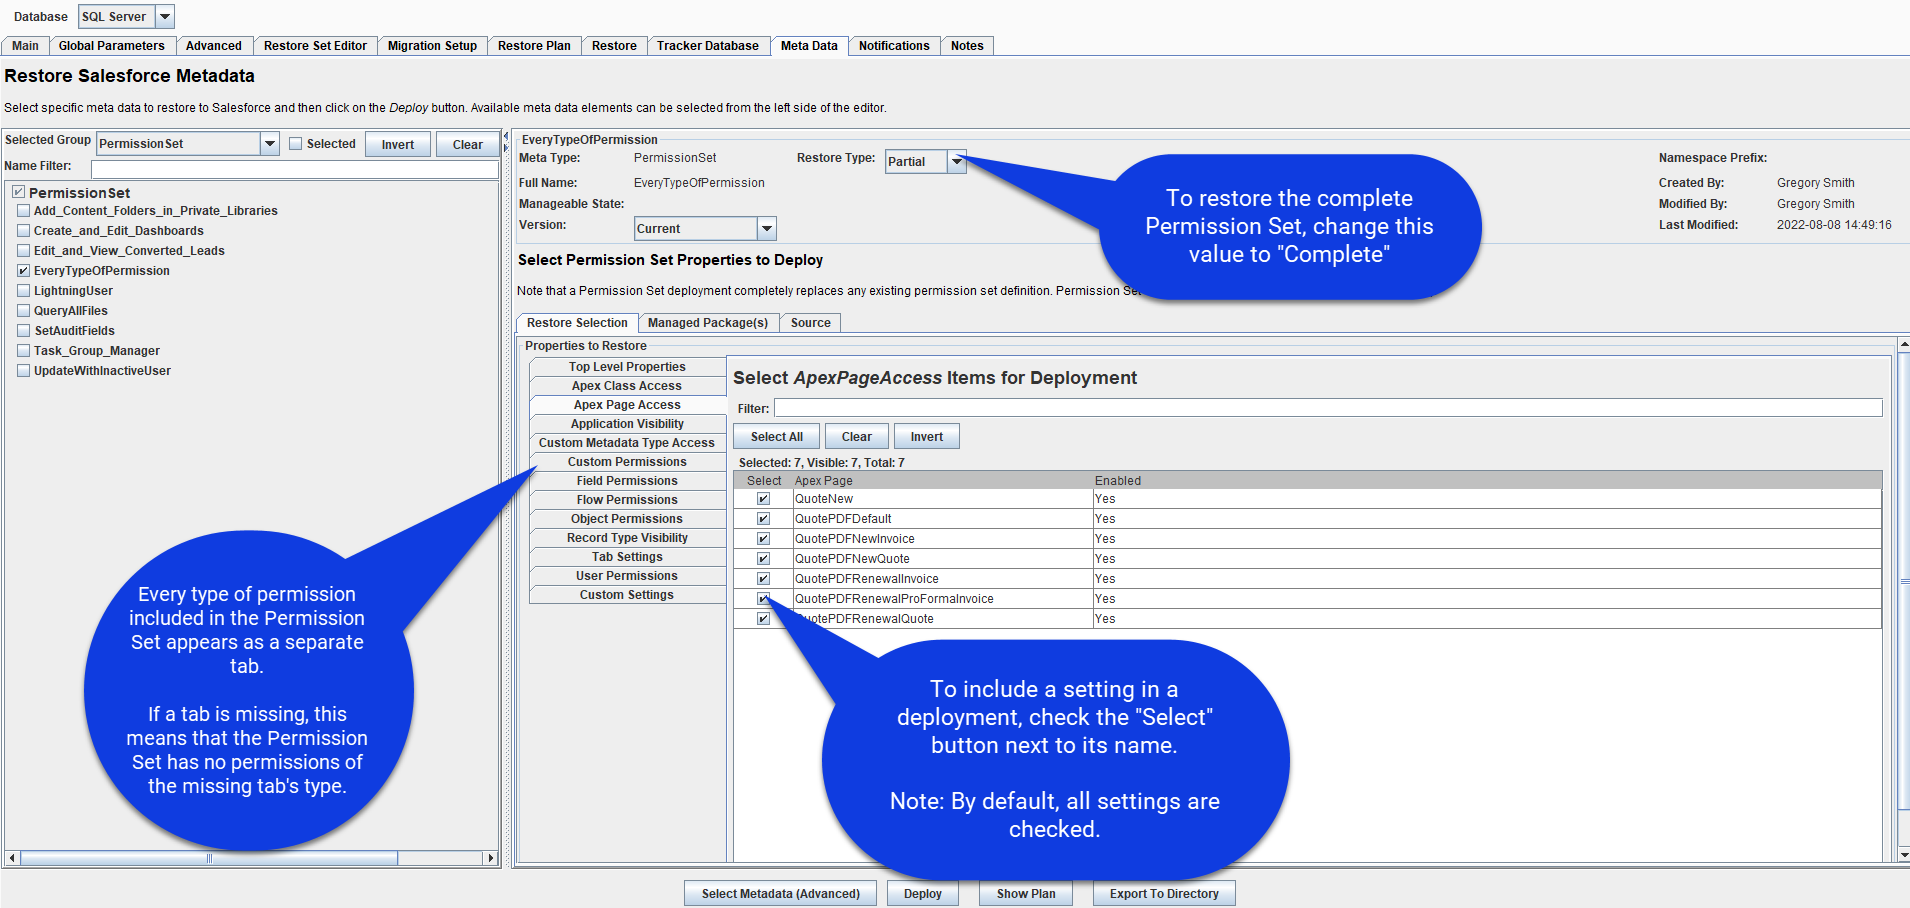
Task: Switch to the Tracker Database tab
Action: coord(708,46)
